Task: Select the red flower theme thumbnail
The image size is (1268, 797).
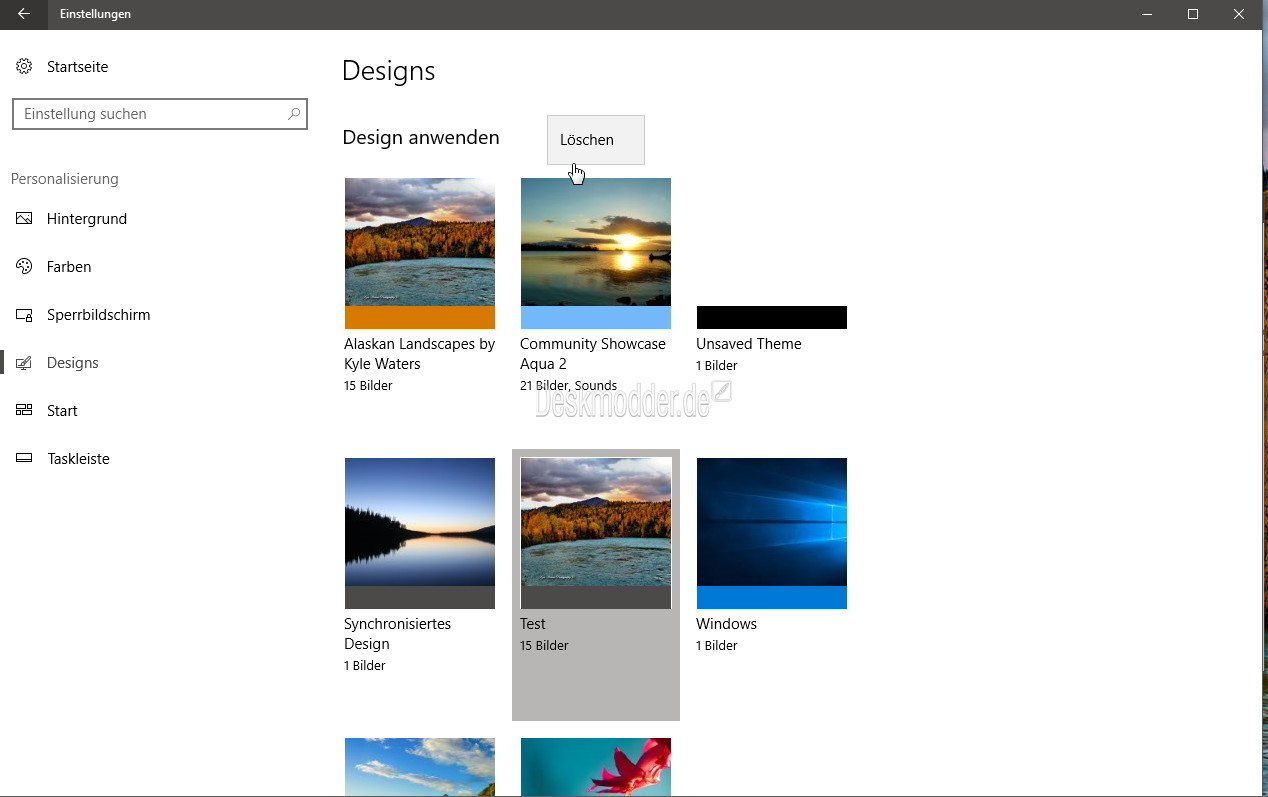Action: 596,767
